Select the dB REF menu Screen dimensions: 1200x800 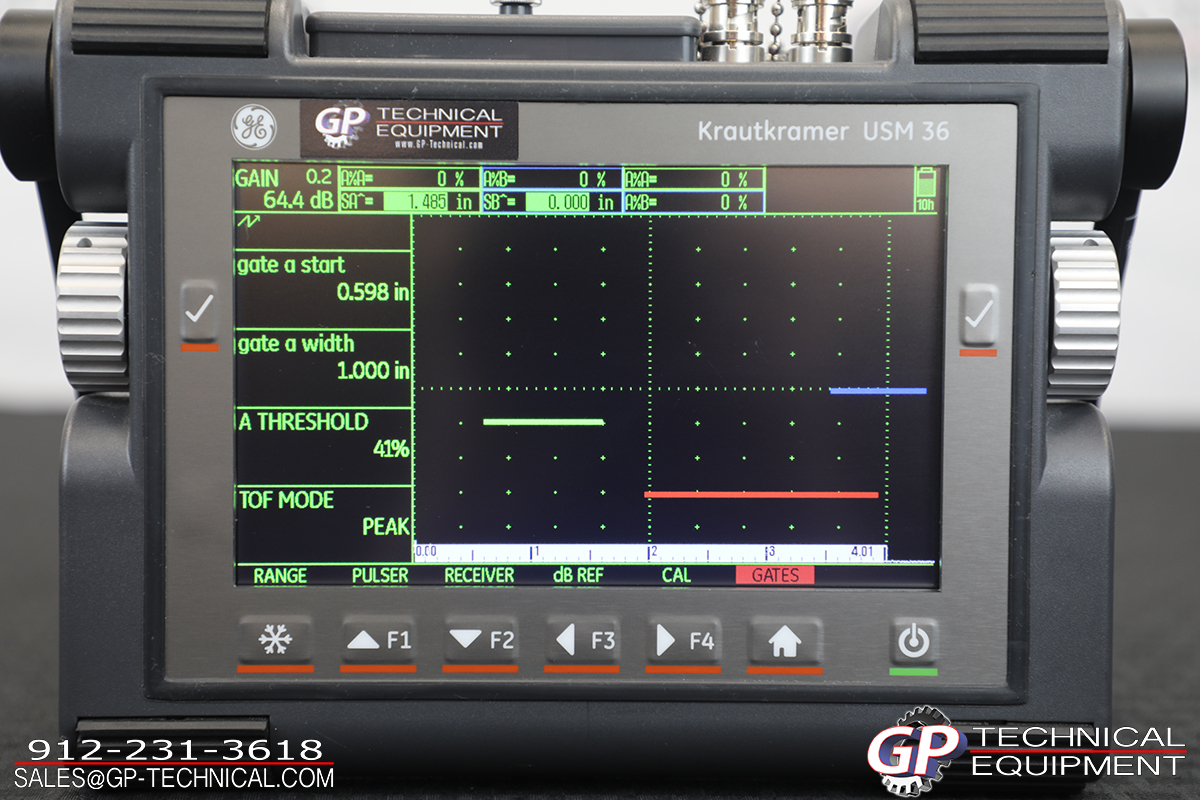coord(578,576)
